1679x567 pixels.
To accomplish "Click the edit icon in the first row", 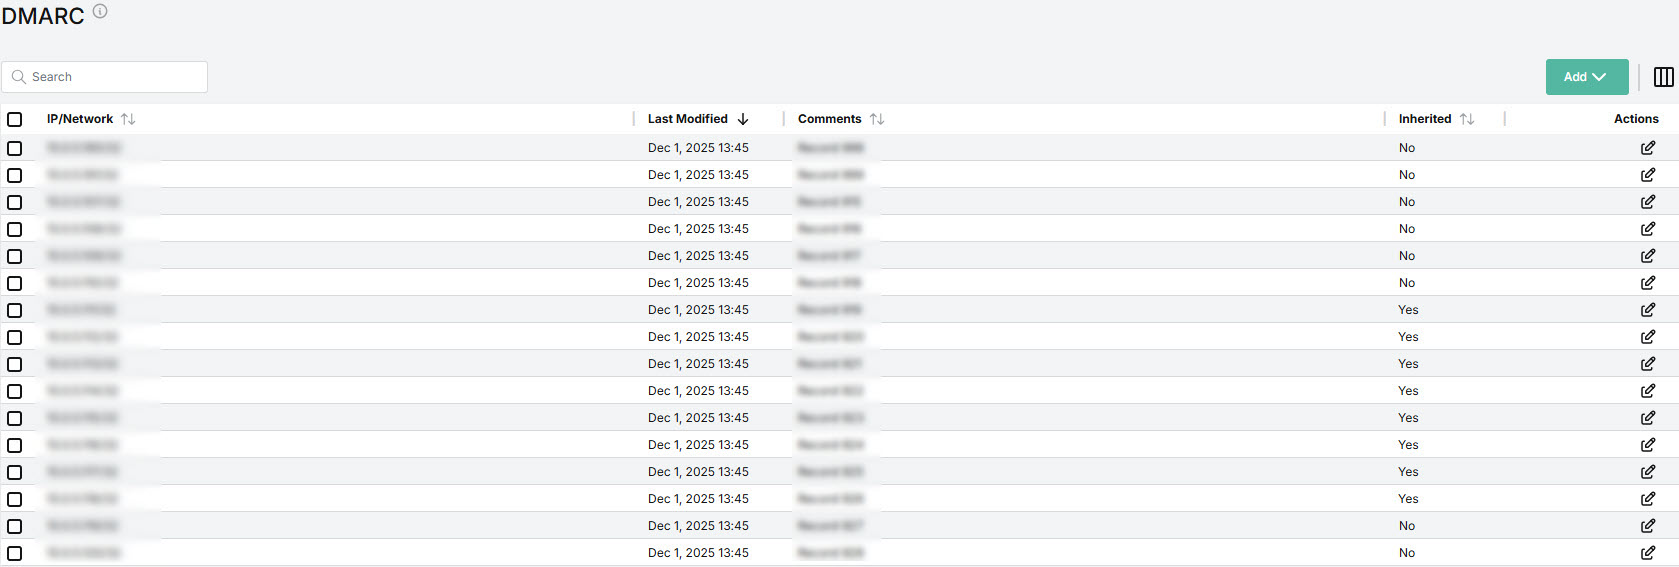I will [x=1648, y=148].
